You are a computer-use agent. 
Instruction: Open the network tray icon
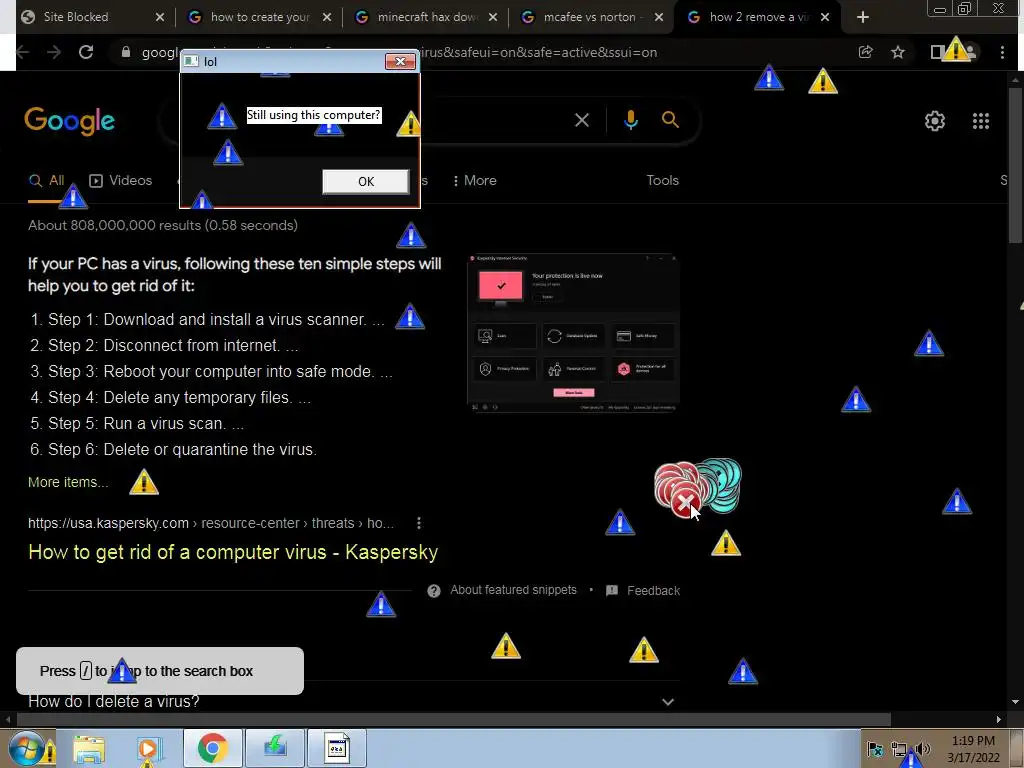pos(899,749)
